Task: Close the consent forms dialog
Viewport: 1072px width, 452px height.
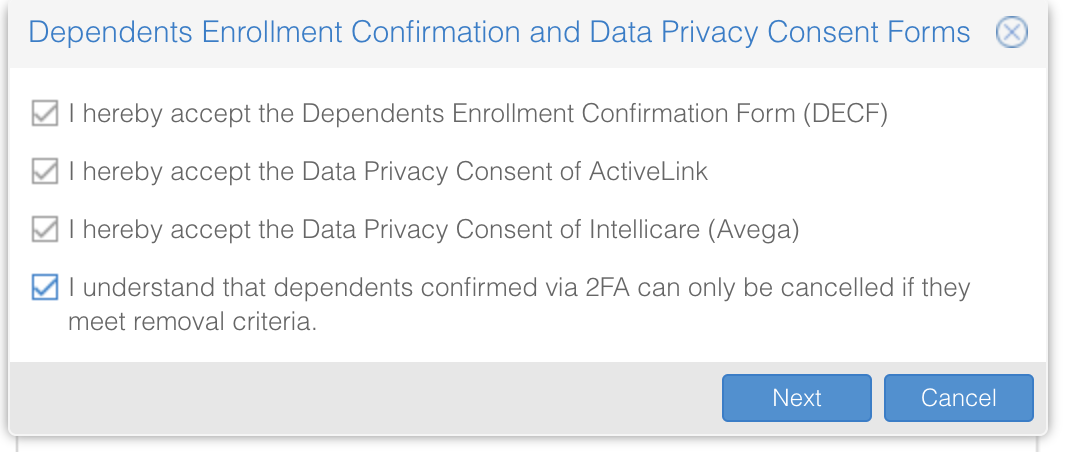Action: tap(1012, 33)
